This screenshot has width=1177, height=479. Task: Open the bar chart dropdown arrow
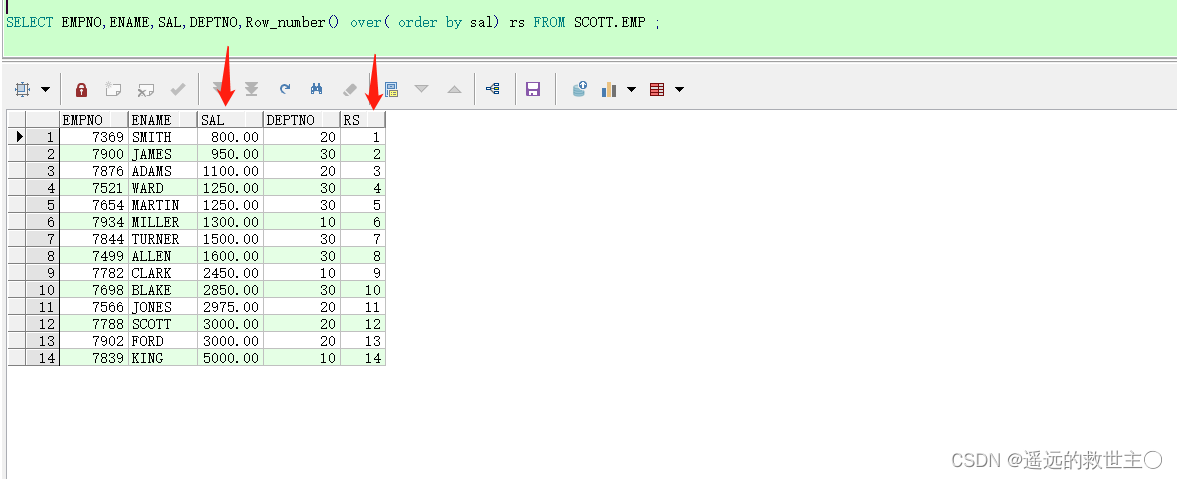pos(631,90)
